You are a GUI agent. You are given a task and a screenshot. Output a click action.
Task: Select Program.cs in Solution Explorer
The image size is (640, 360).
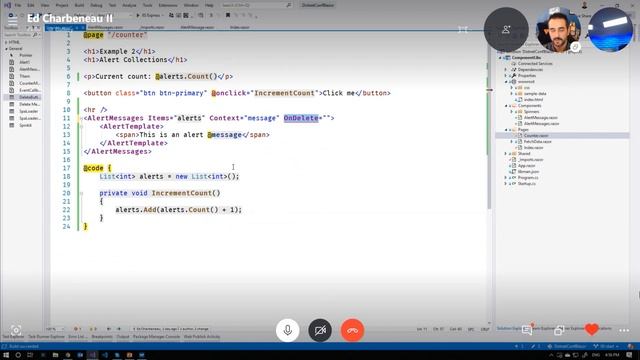point(528,178)
